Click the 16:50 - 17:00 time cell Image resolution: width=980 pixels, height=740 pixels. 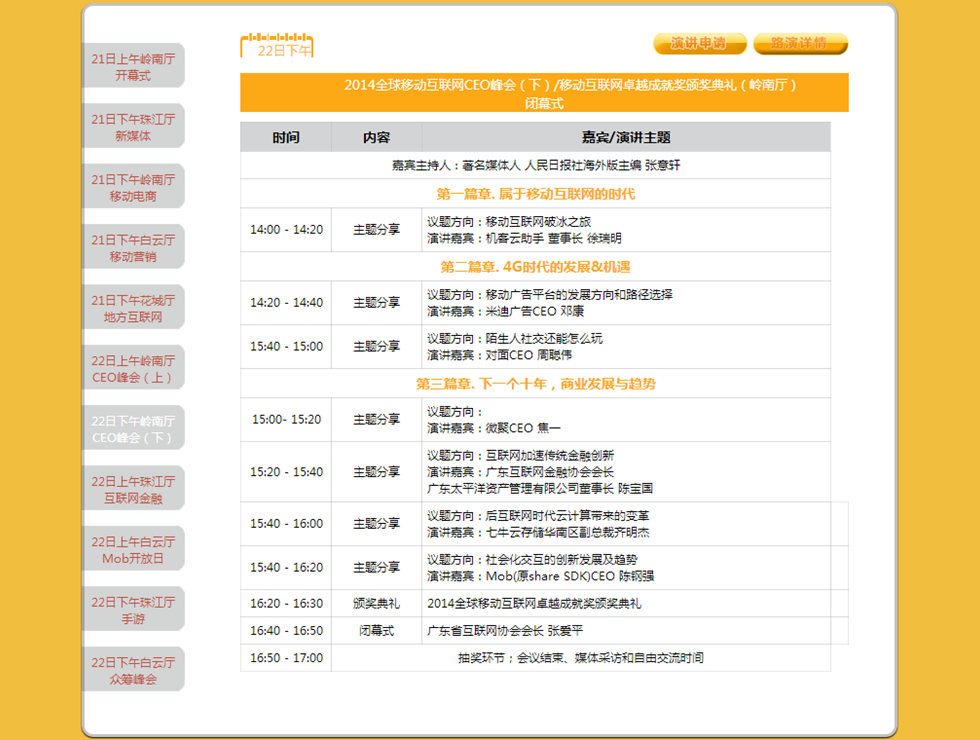tap(286, 658)
